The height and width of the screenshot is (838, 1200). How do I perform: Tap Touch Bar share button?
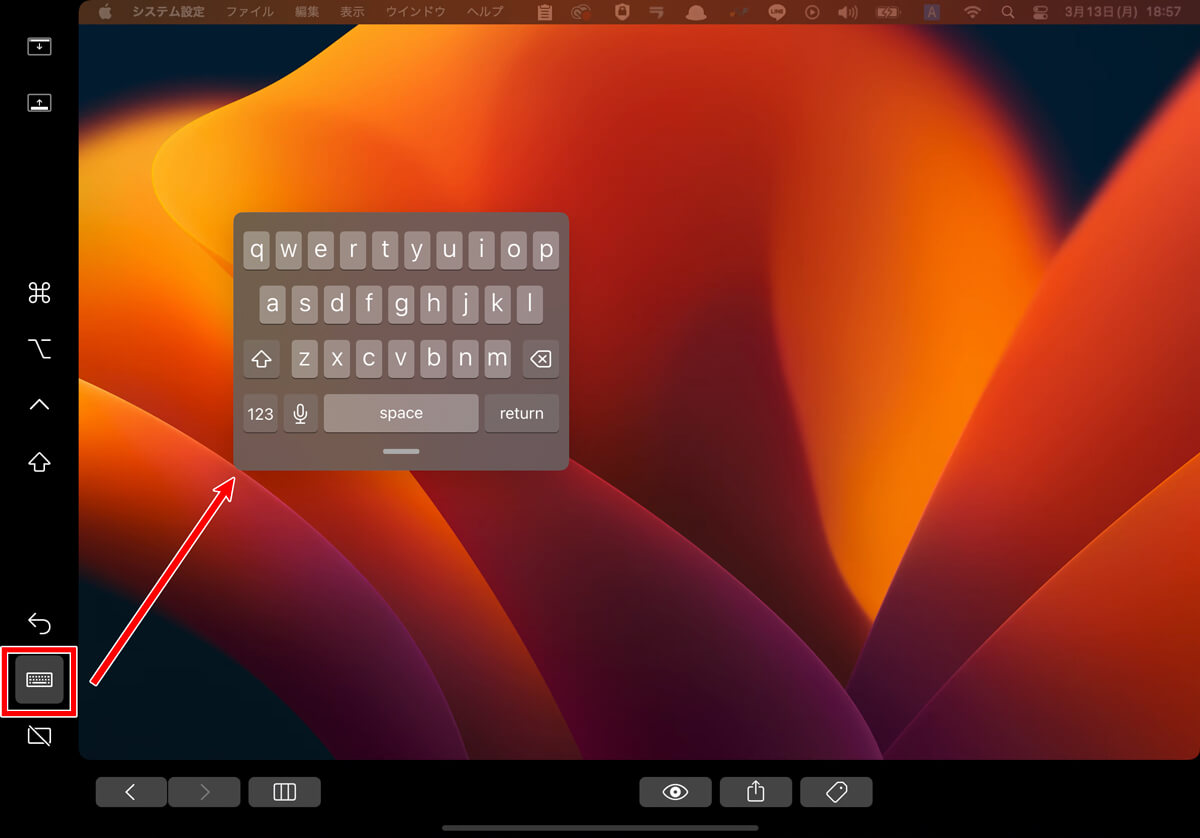(756, 792)
